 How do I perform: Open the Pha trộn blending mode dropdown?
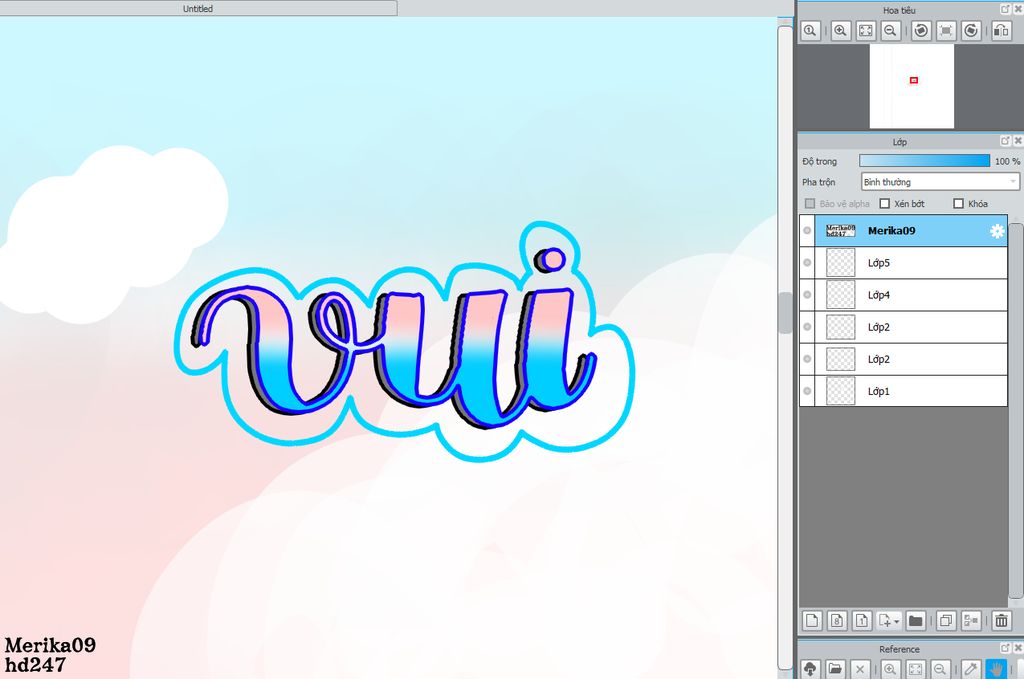tap(940, 182)
